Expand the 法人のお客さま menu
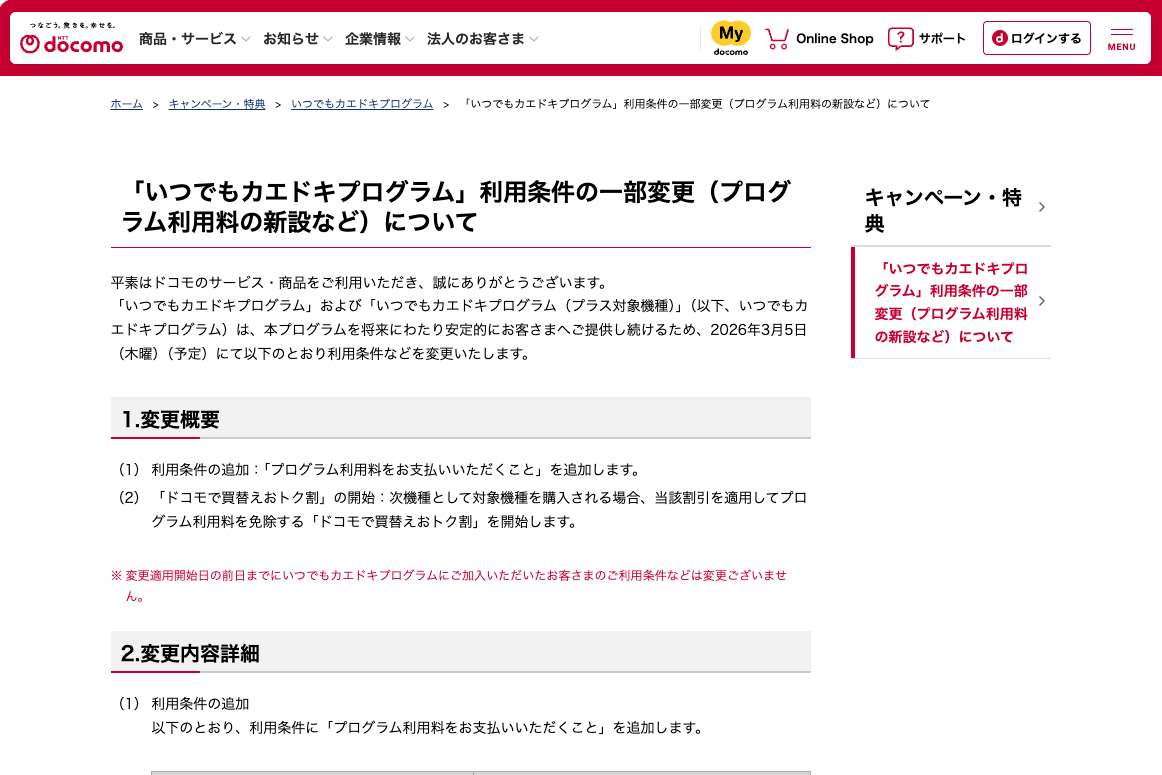This screenshot has width=1162, height=775. pos(534,38)
